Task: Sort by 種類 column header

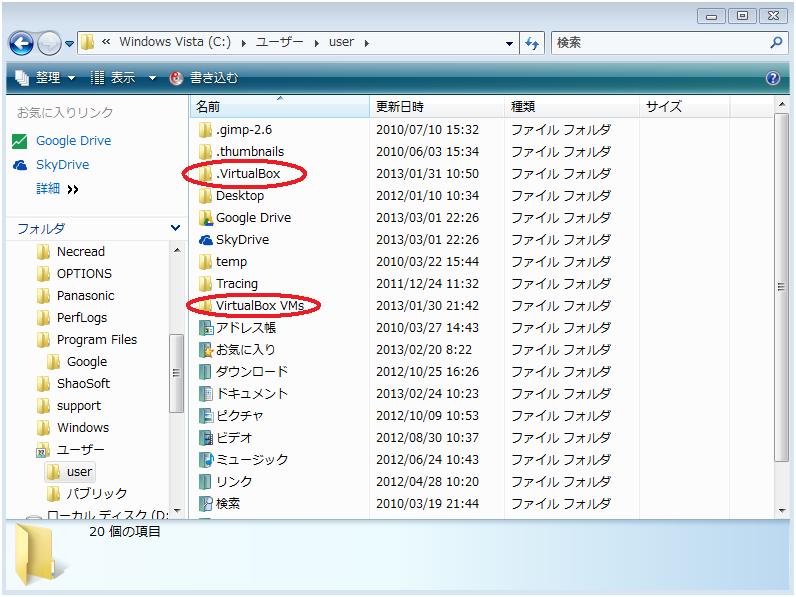Action: coord(572,107)
